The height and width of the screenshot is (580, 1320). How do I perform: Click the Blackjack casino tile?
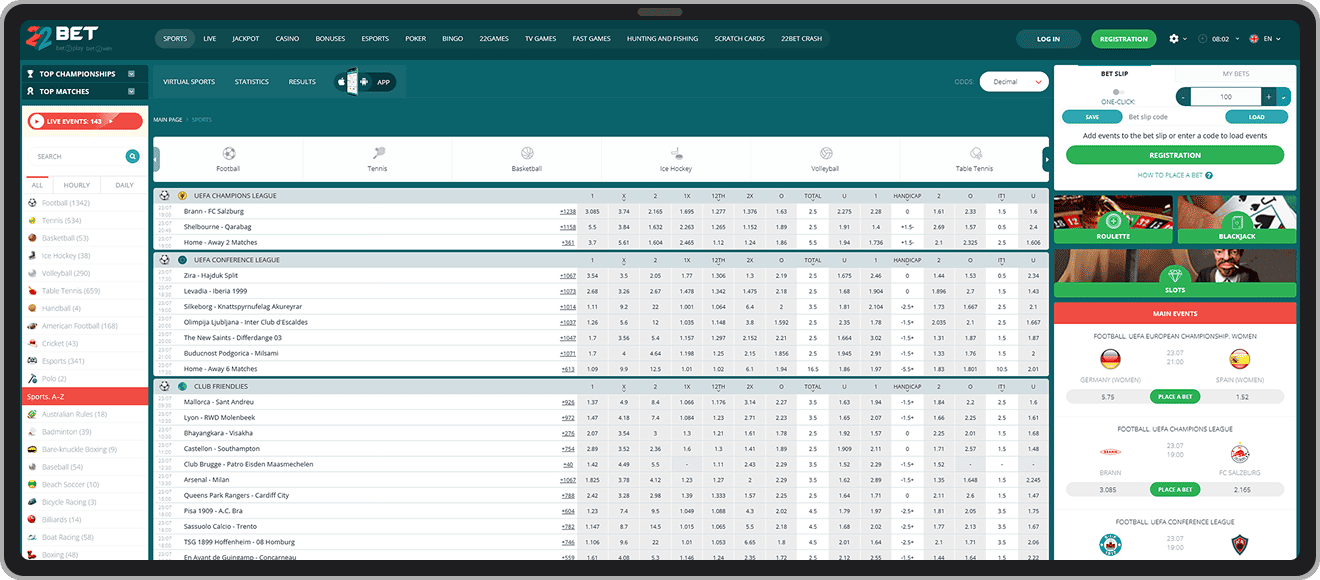pyautogui.click(x=1238, y=220)
